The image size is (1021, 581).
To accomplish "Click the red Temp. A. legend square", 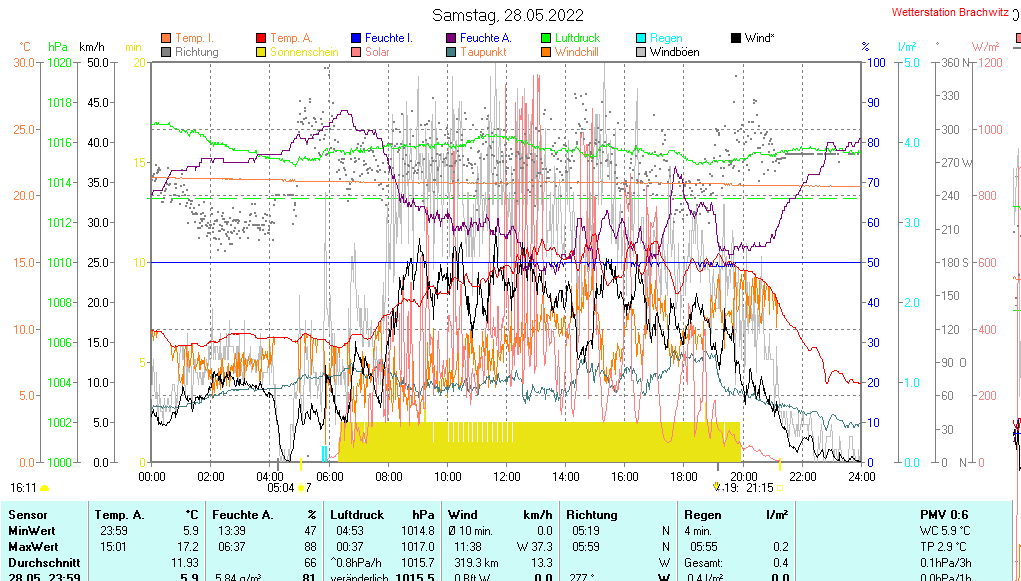I will click(262, 38).
